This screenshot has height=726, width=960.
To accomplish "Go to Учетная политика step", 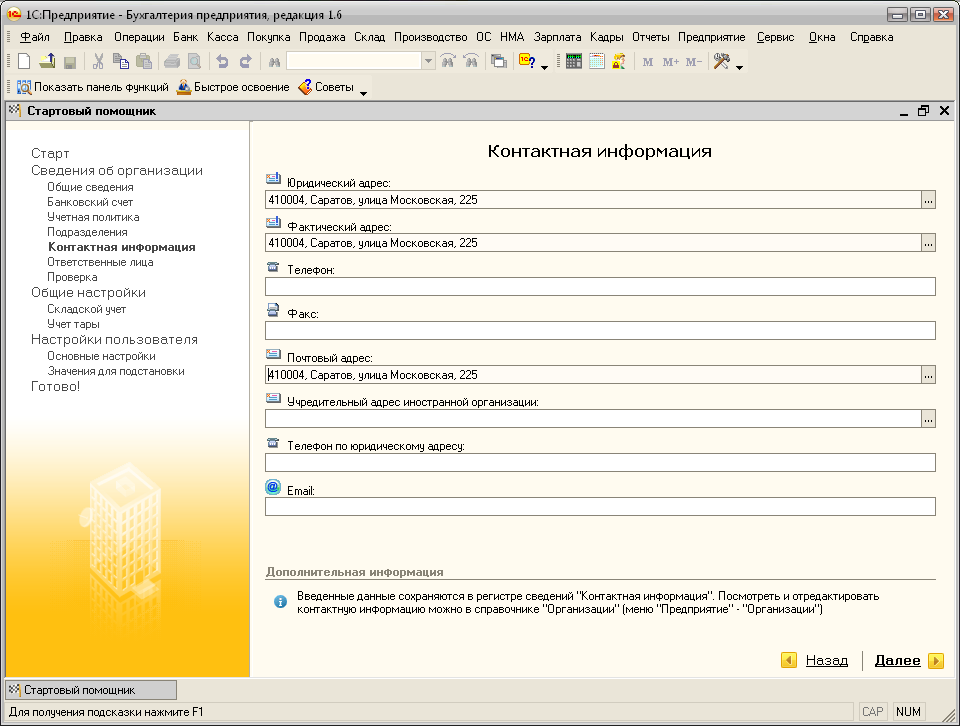I will click(x=93, y=217).
